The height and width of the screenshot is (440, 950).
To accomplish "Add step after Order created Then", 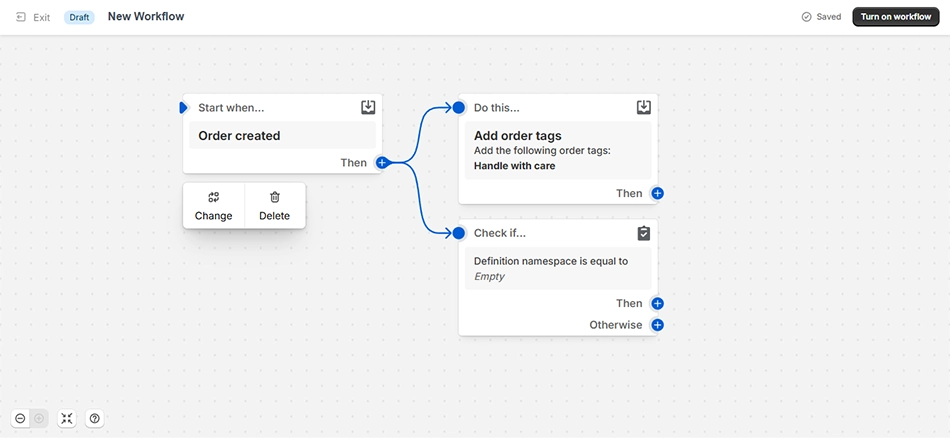I will (x=382, y=162).
